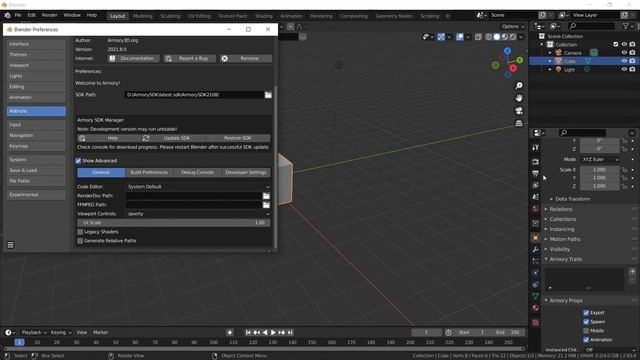
Task: Open the Object Data green triangle tab
Action: tap(536, 296)
